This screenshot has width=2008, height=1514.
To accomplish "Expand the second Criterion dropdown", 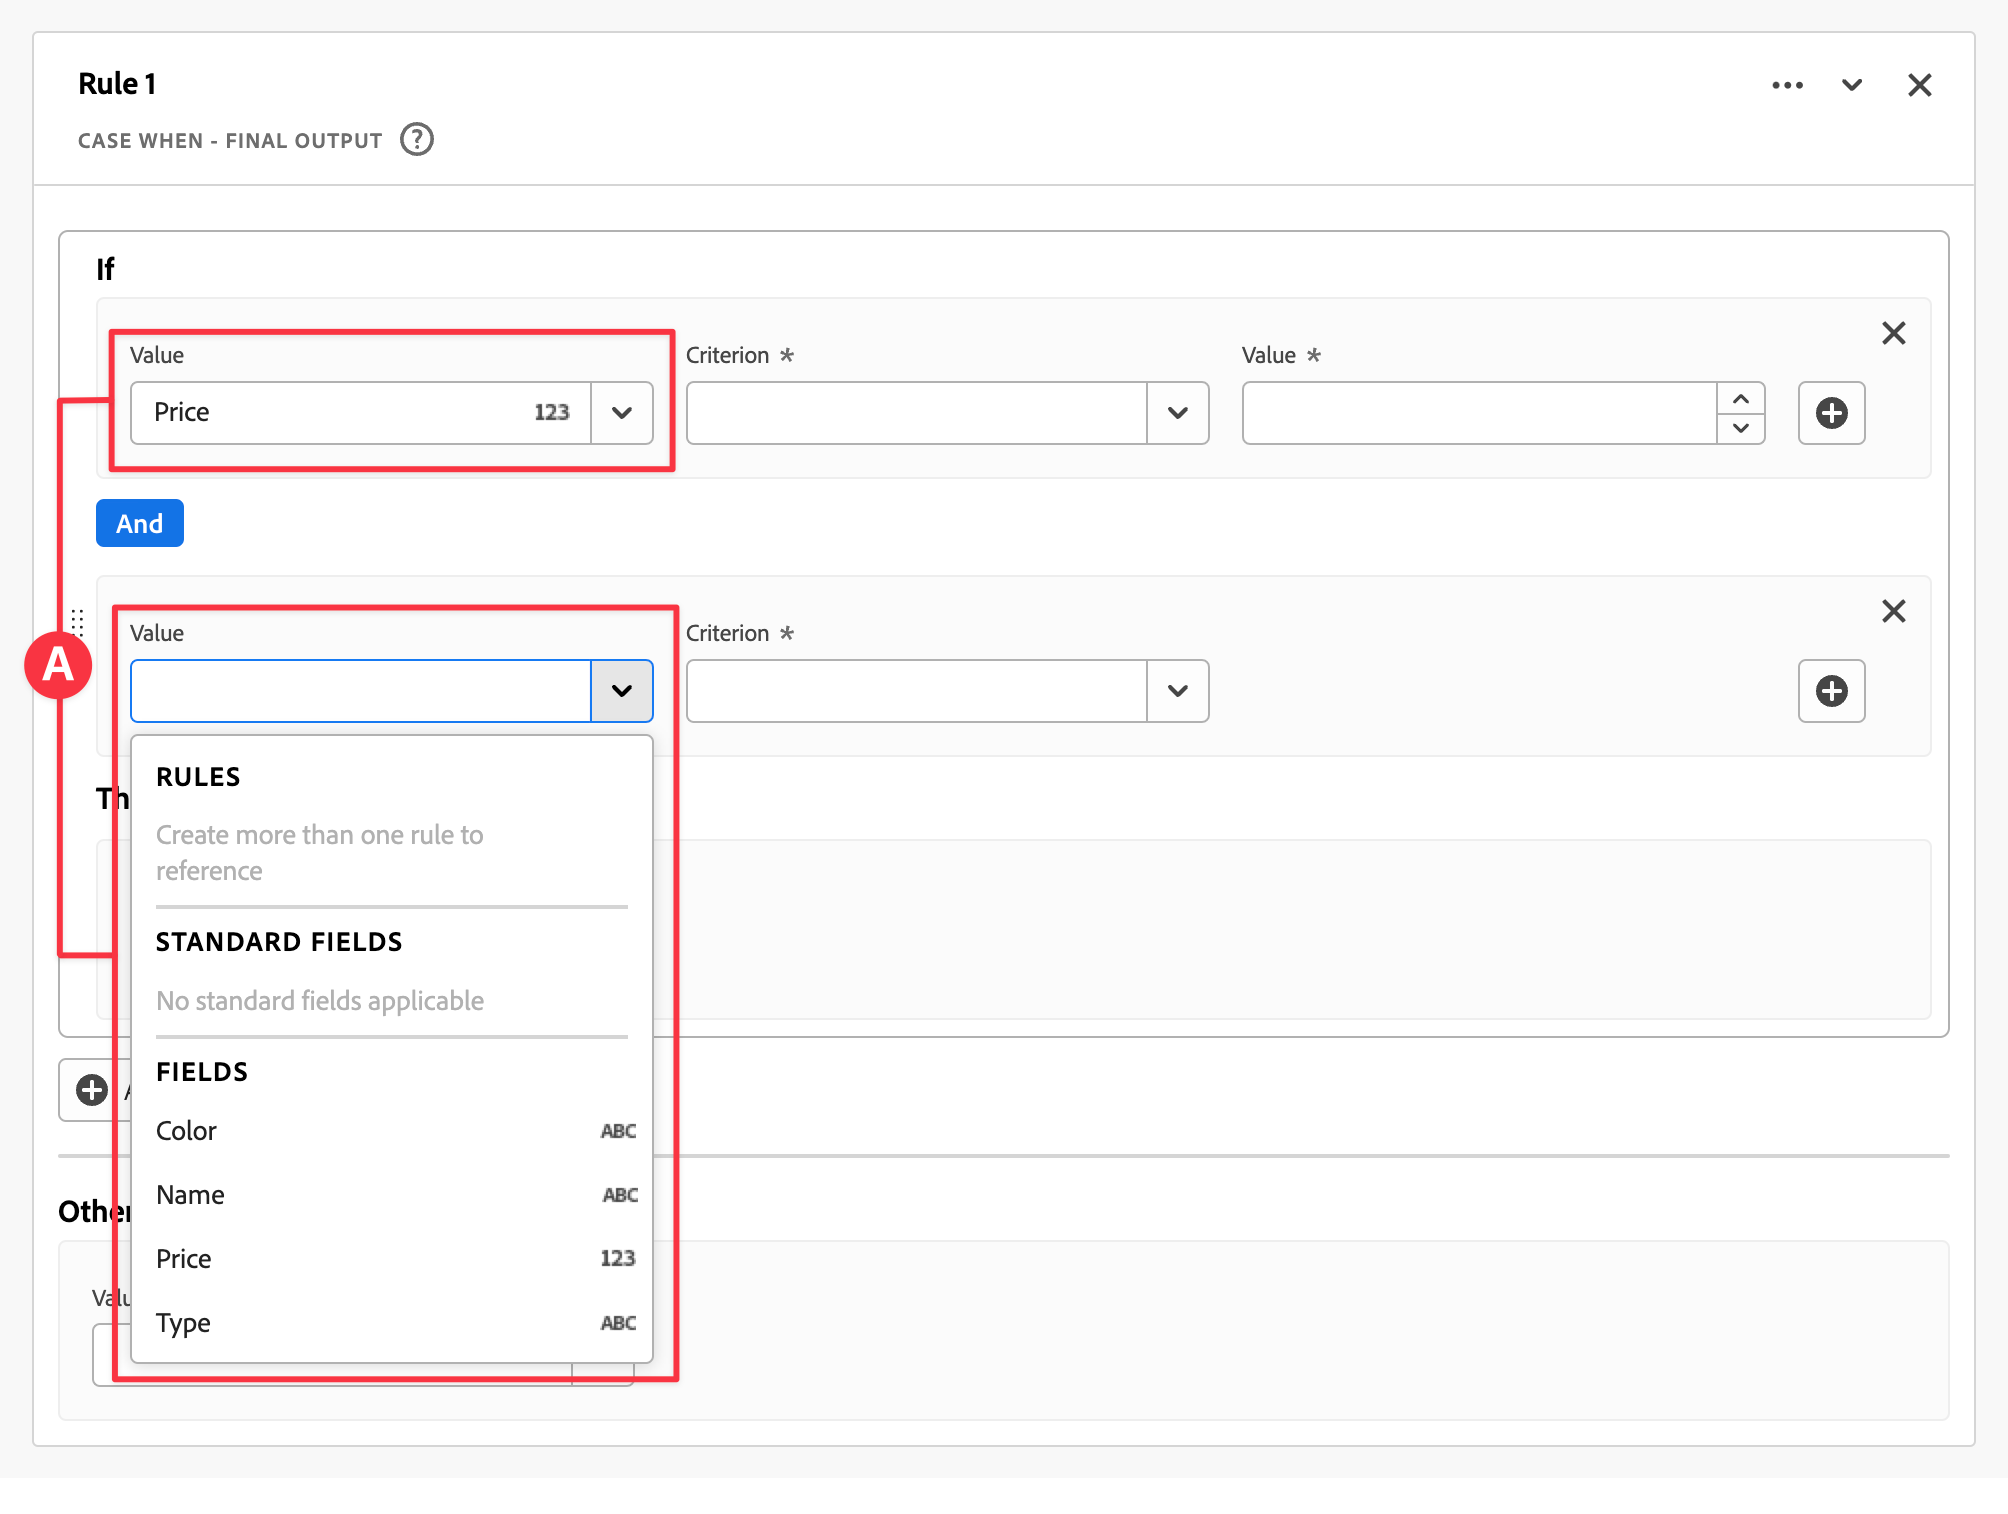I will [x=1177, y=691].
